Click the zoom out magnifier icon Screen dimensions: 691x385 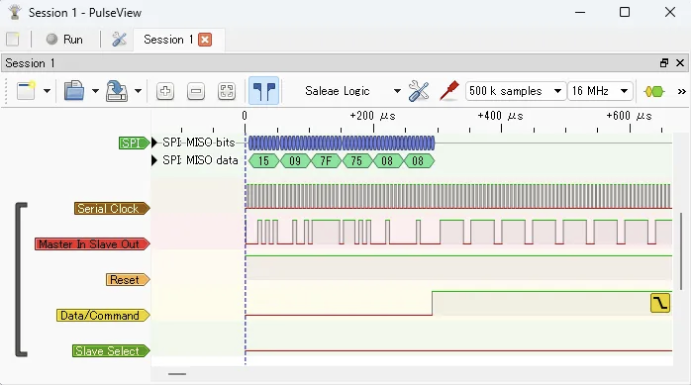click(x=196, y=91)
